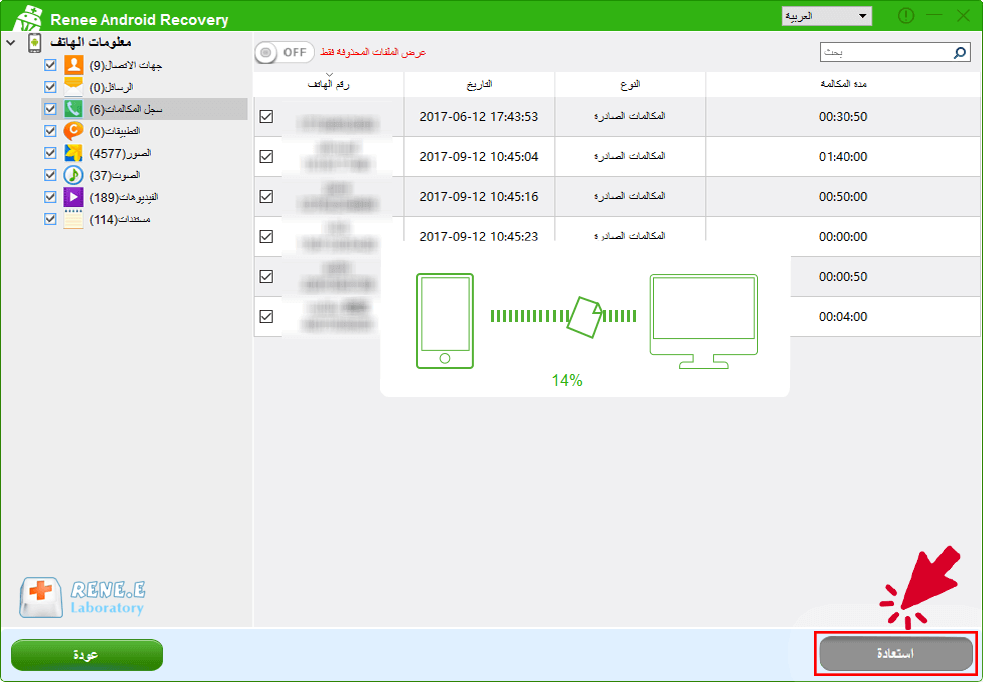Toggle the الصور(4577) checkbox
Image resolution: width=983 pixels, height=682 pixels.
[x=50, y=153]
